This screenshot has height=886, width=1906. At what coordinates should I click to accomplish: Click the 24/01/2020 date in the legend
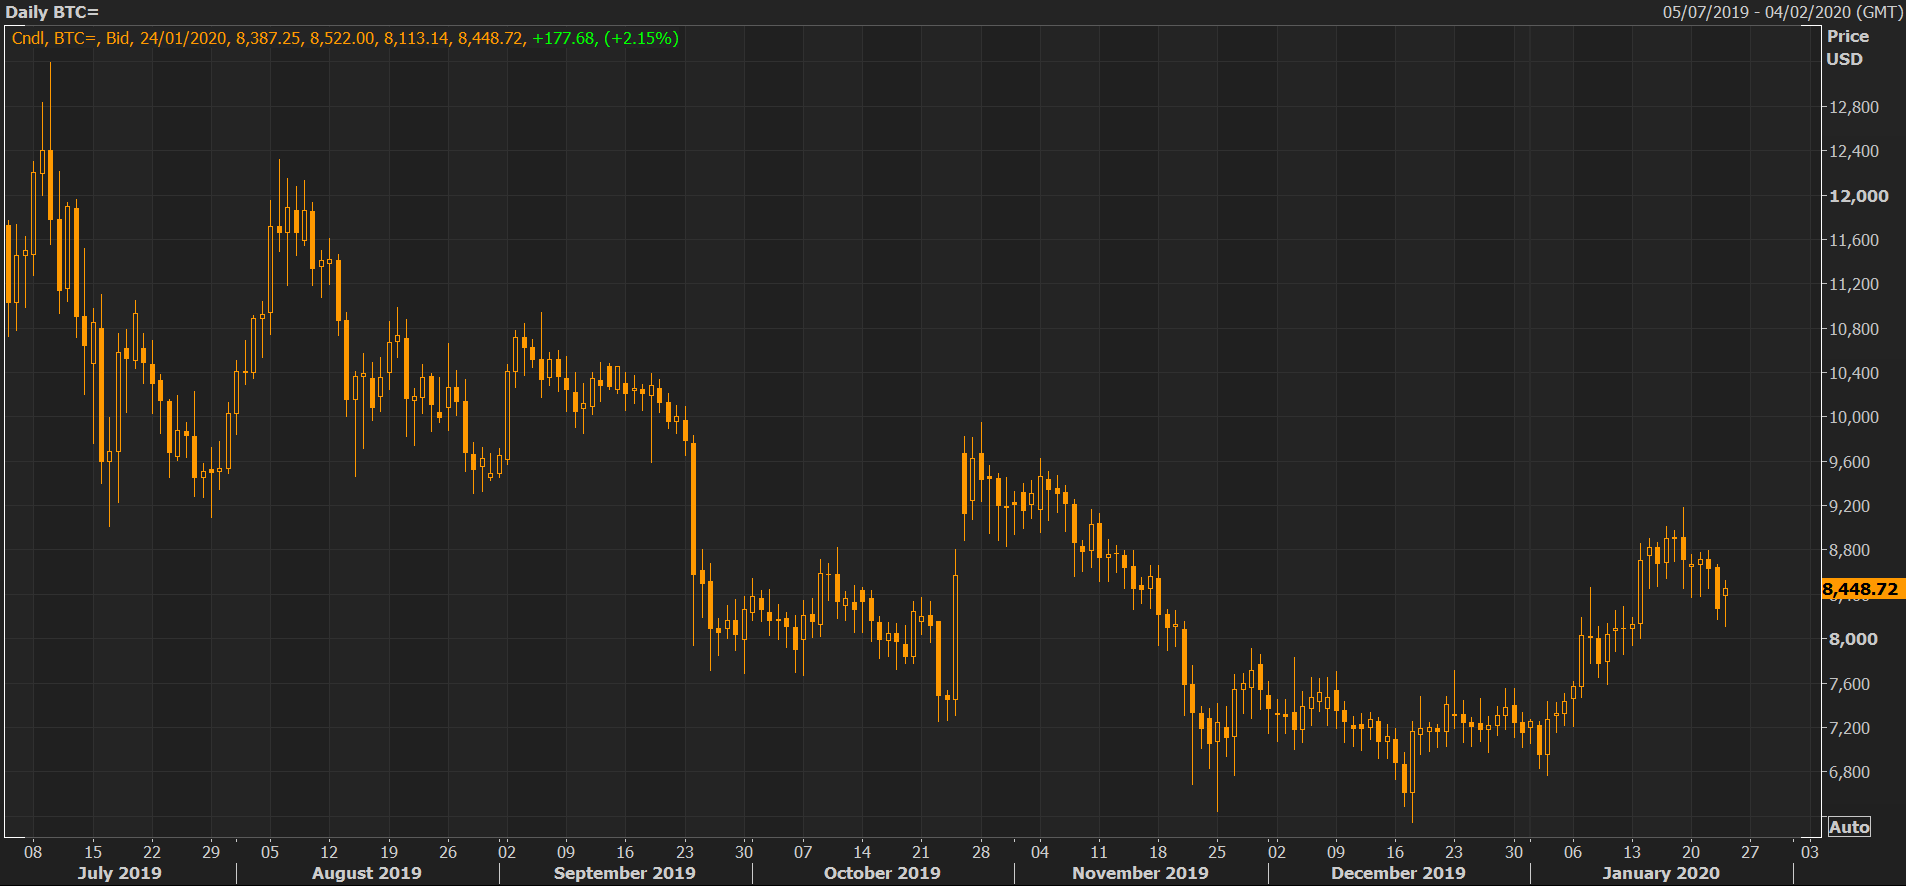pos(183,38)
